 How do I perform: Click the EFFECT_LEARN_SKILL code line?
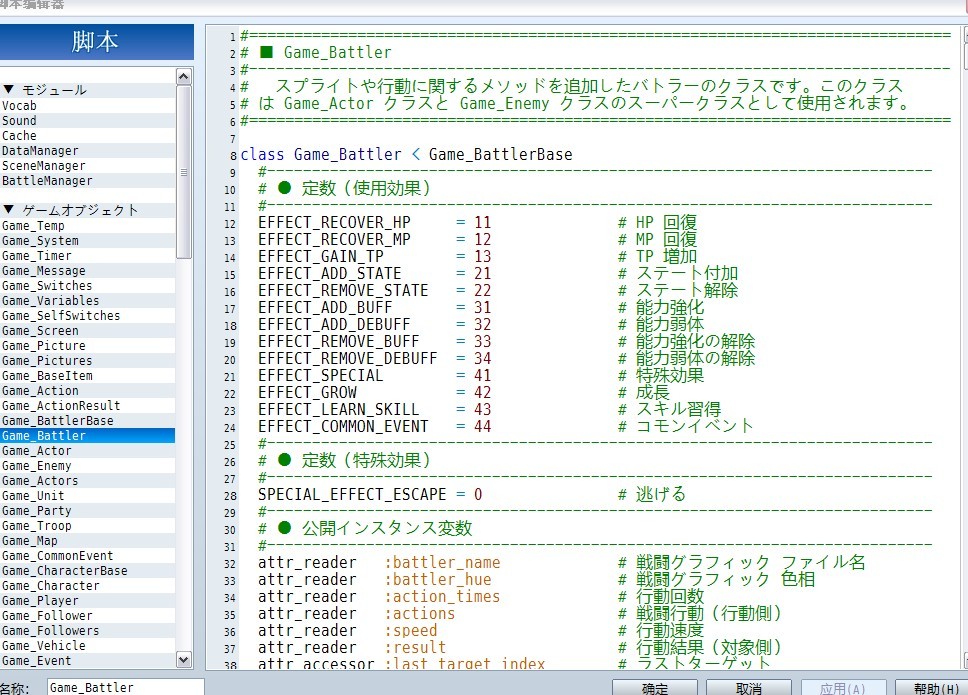(490, 409)
